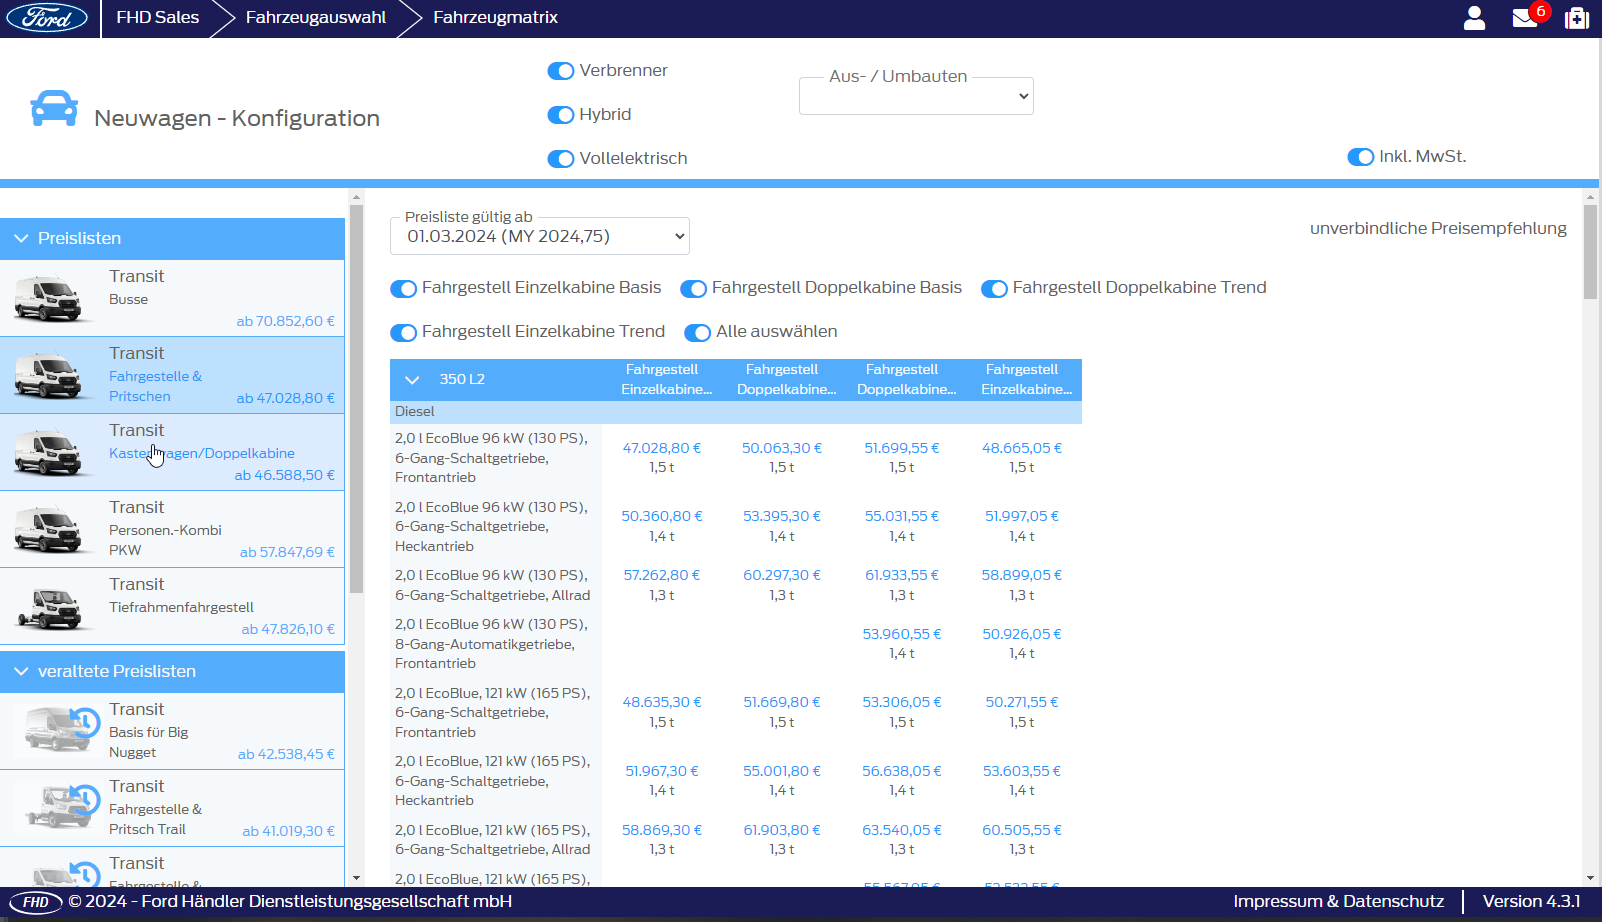Toggle the Hybrid switch
The height and width of the screenshot is (922, 1602).
[x=561, y=115]
